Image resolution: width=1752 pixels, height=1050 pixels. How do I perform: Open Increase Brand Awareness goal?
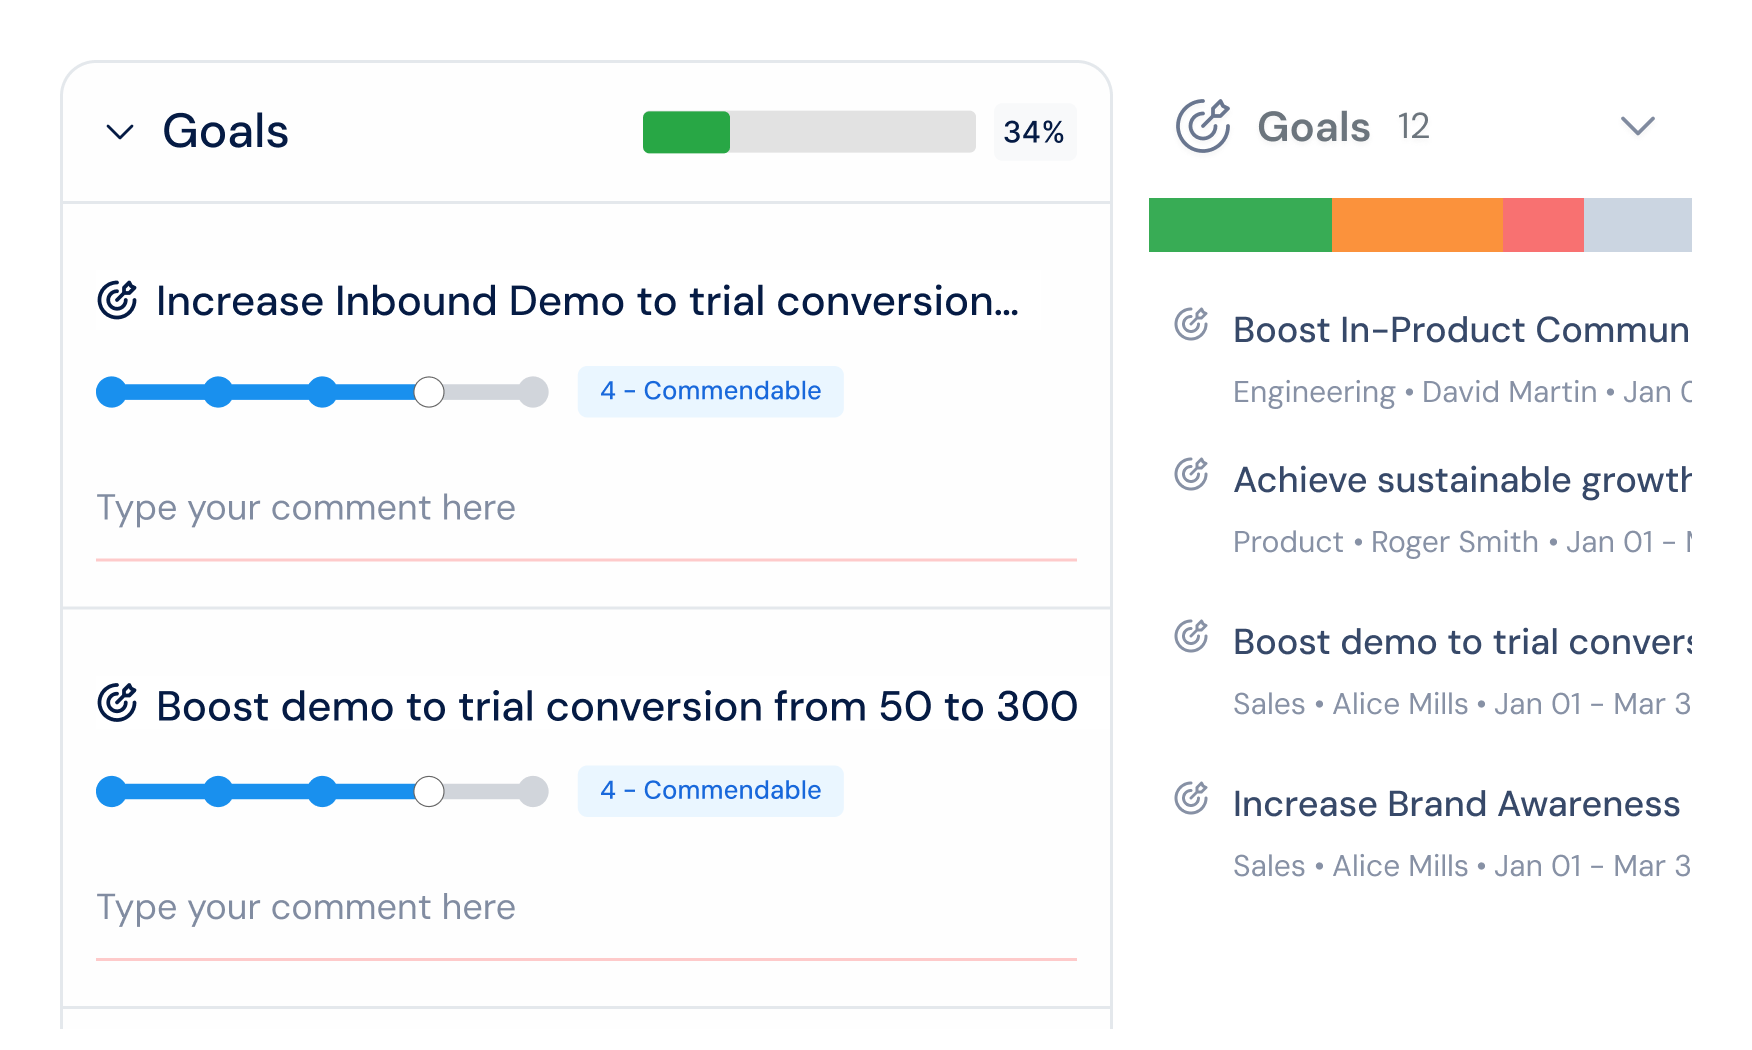[x=1456, y=804]
